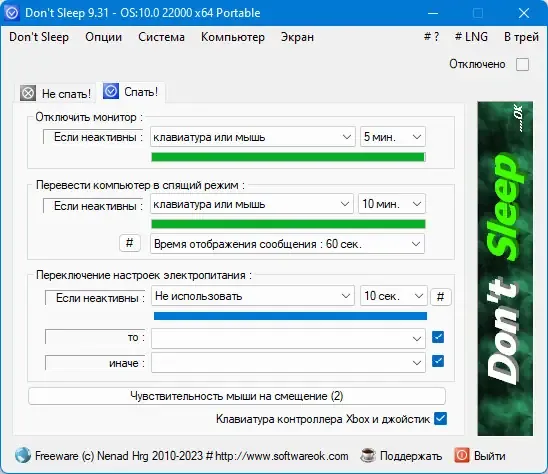Viewport: 548px width, 474px height.
Task: Click the '#' button beside message time dropdown
Action: (130, 243)
